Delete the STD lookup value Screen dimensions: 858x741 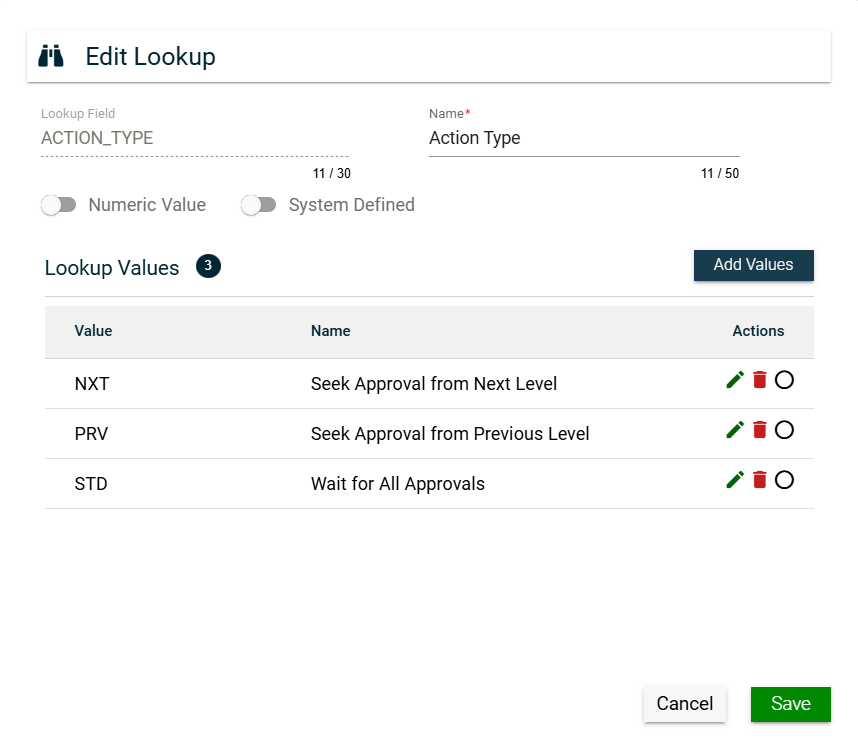pos(760,480)
